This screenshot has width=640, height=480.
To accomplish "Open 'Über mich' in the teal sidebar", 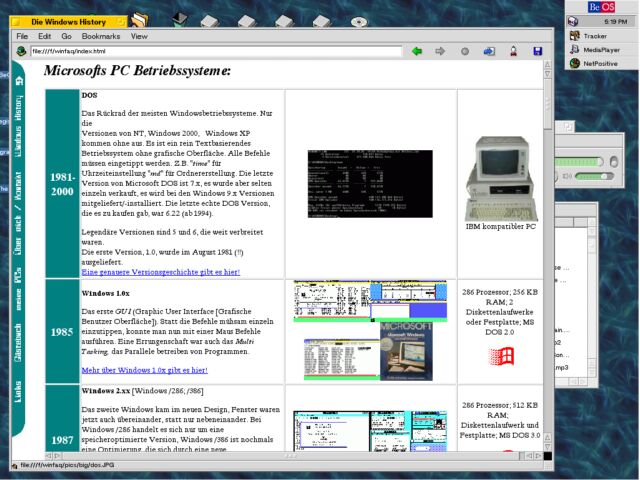I will (x=18, y=238).
